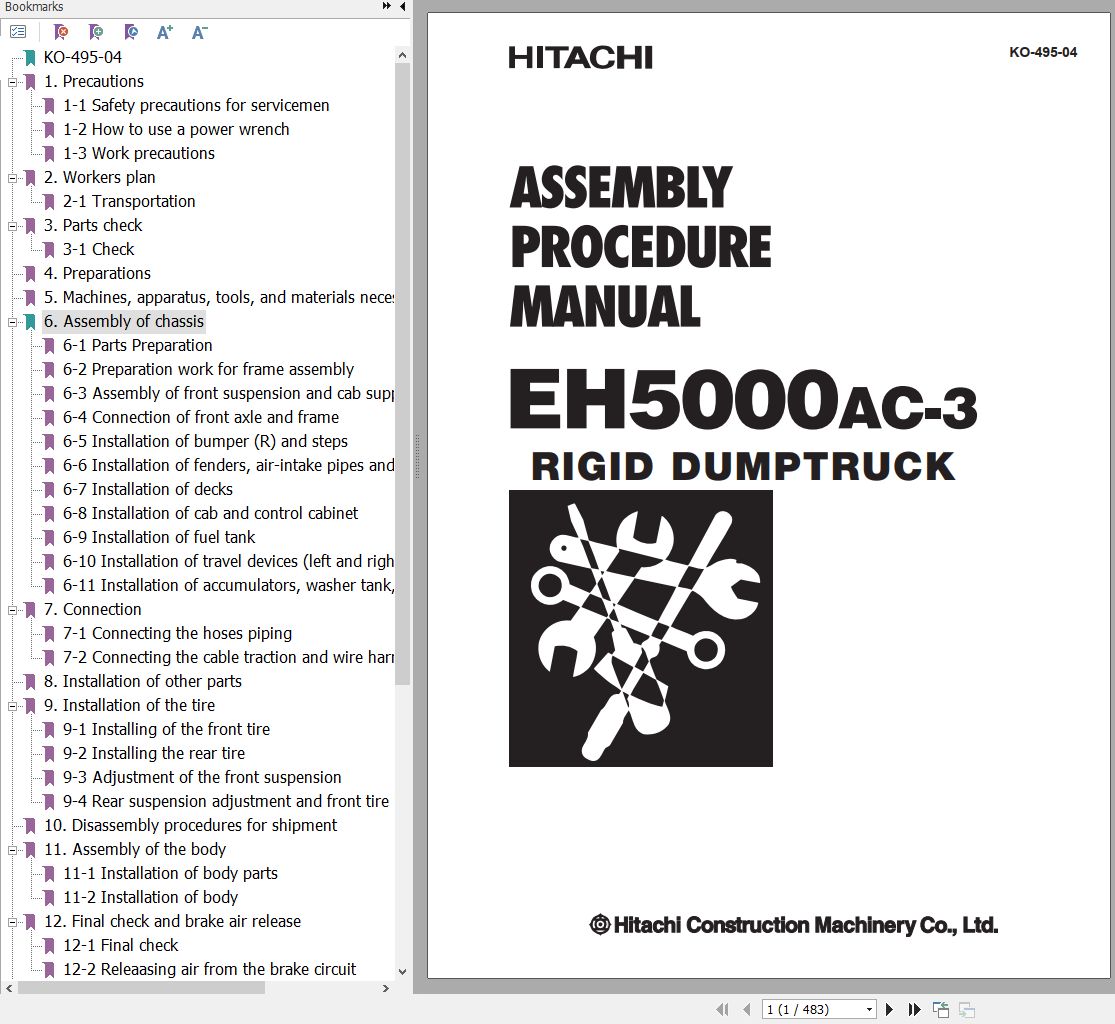Screen dimensions: 1115x1024
Task: Collapse the '3. Parts check' bookmark node
Action: pyautogui.click(x=12, y=226)
